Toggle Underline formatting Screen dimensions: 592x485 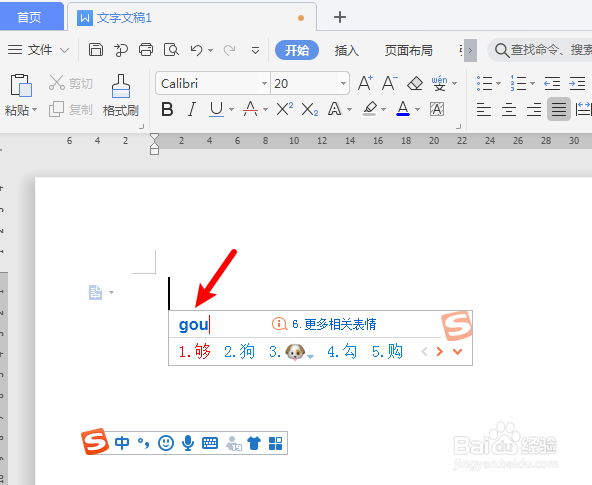click(x=217, y=109)
